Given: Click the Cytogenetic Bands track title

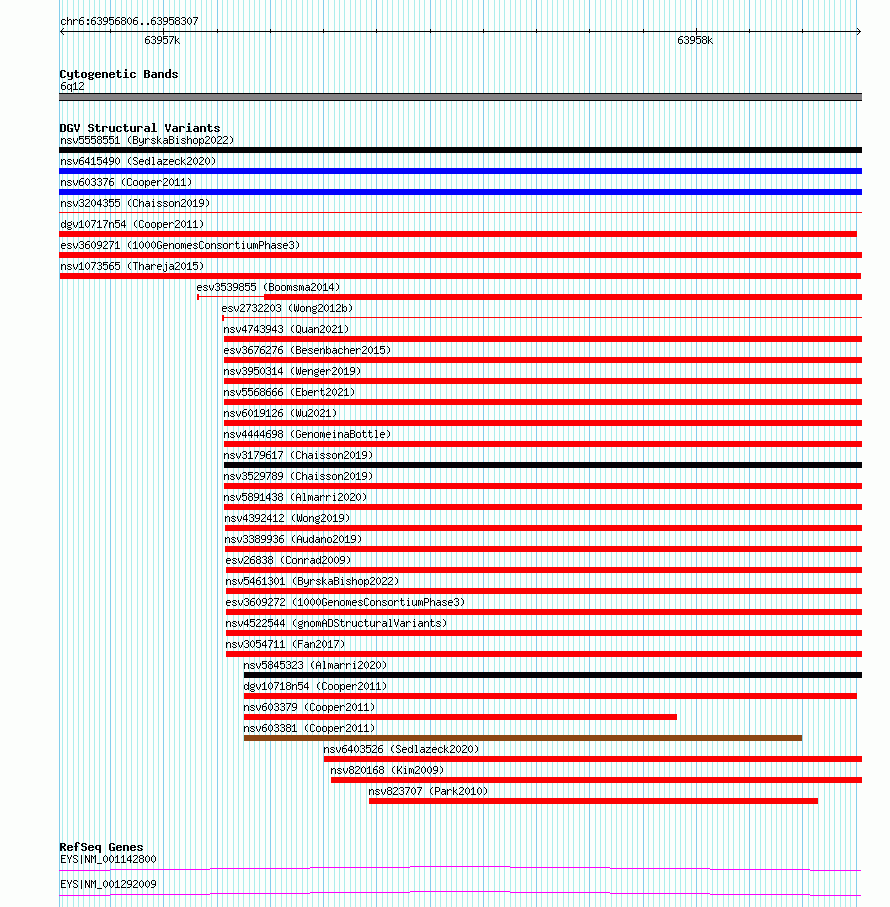Looking at the screenshot, I should tap(119, 74).
